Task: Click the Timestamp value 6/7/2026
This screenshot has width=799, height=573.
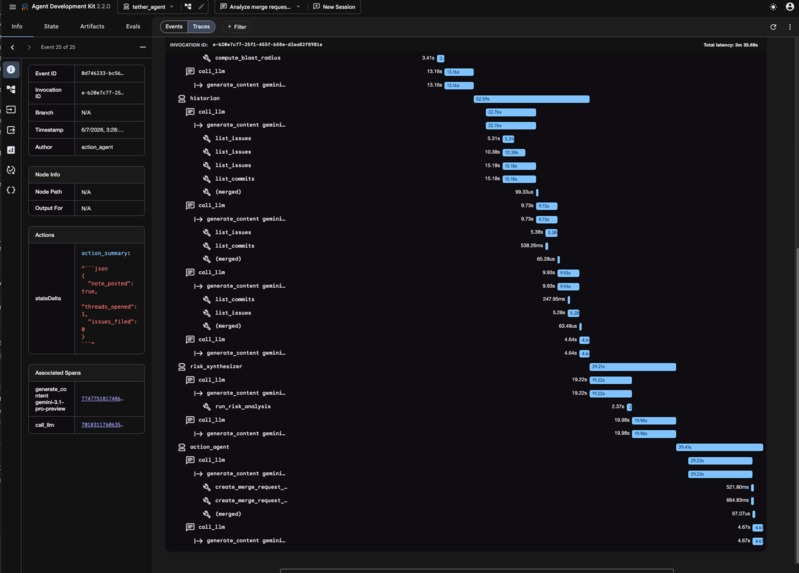Action: coord(102,130)
